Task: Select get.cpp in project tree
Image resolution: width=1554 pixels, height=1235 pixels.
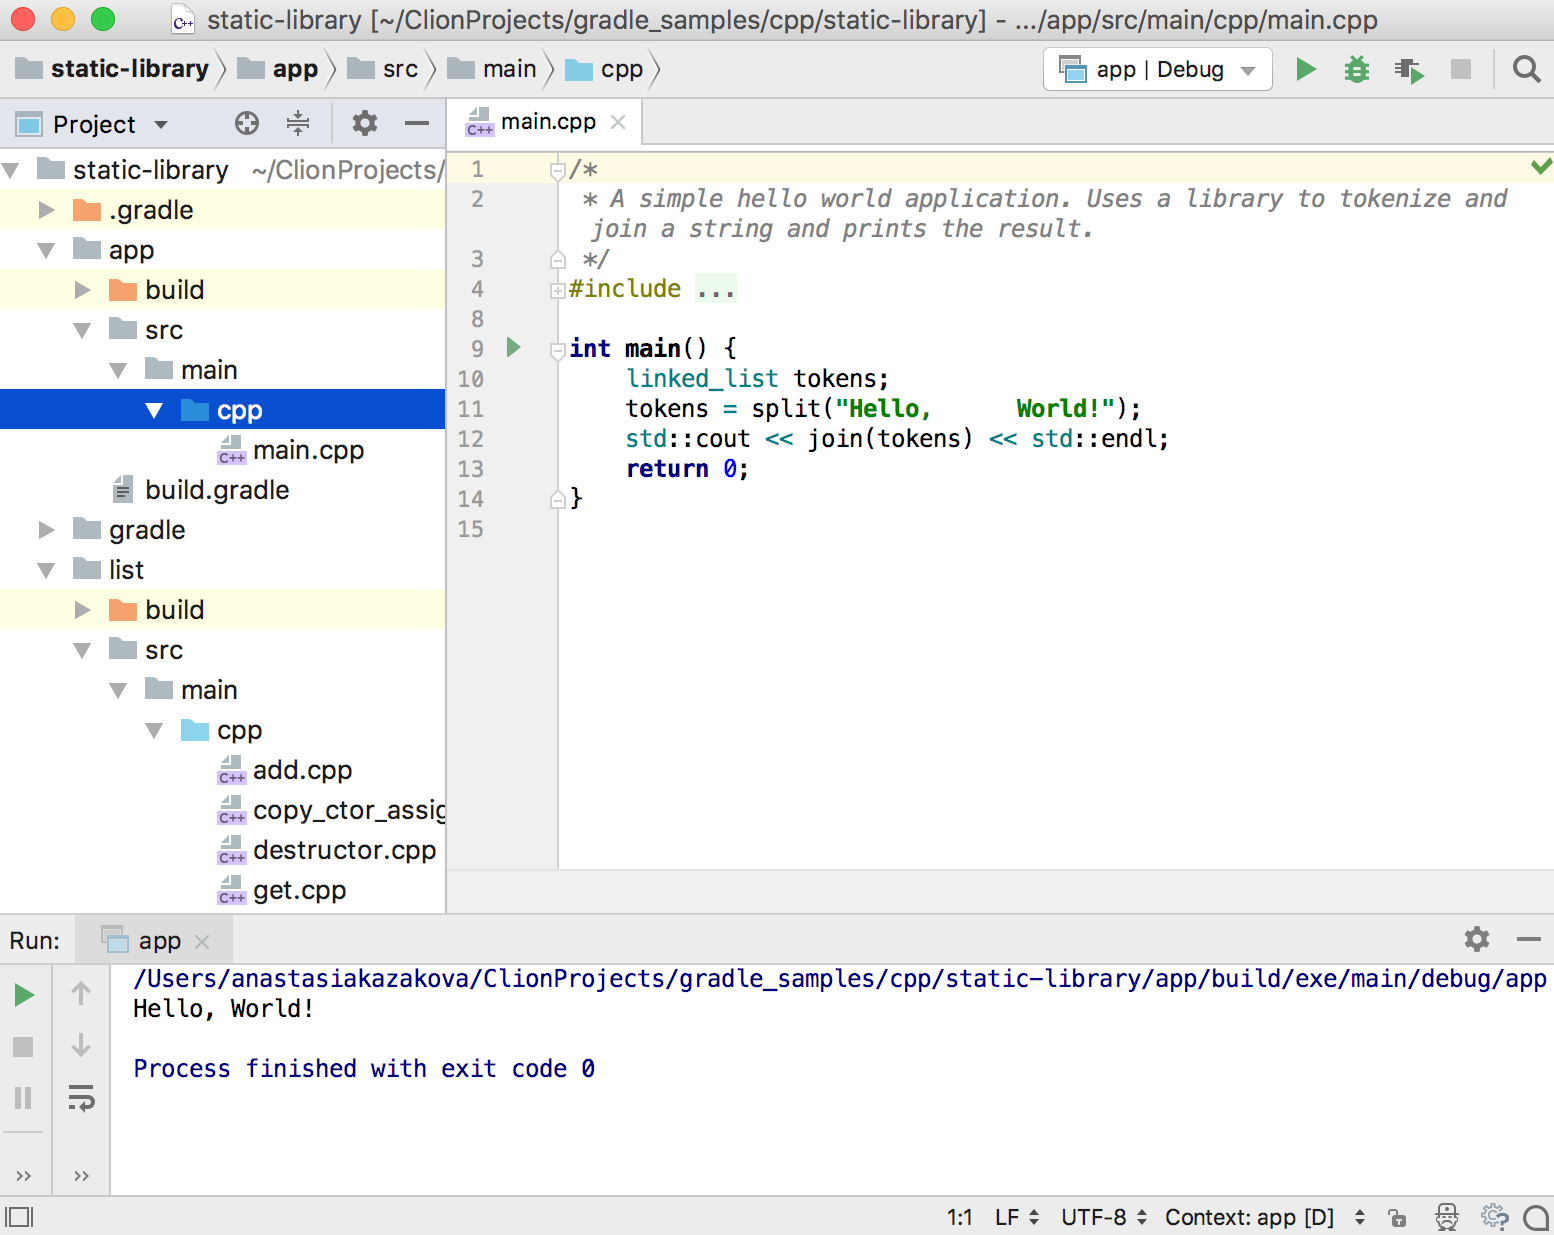Action: point(299,890)
